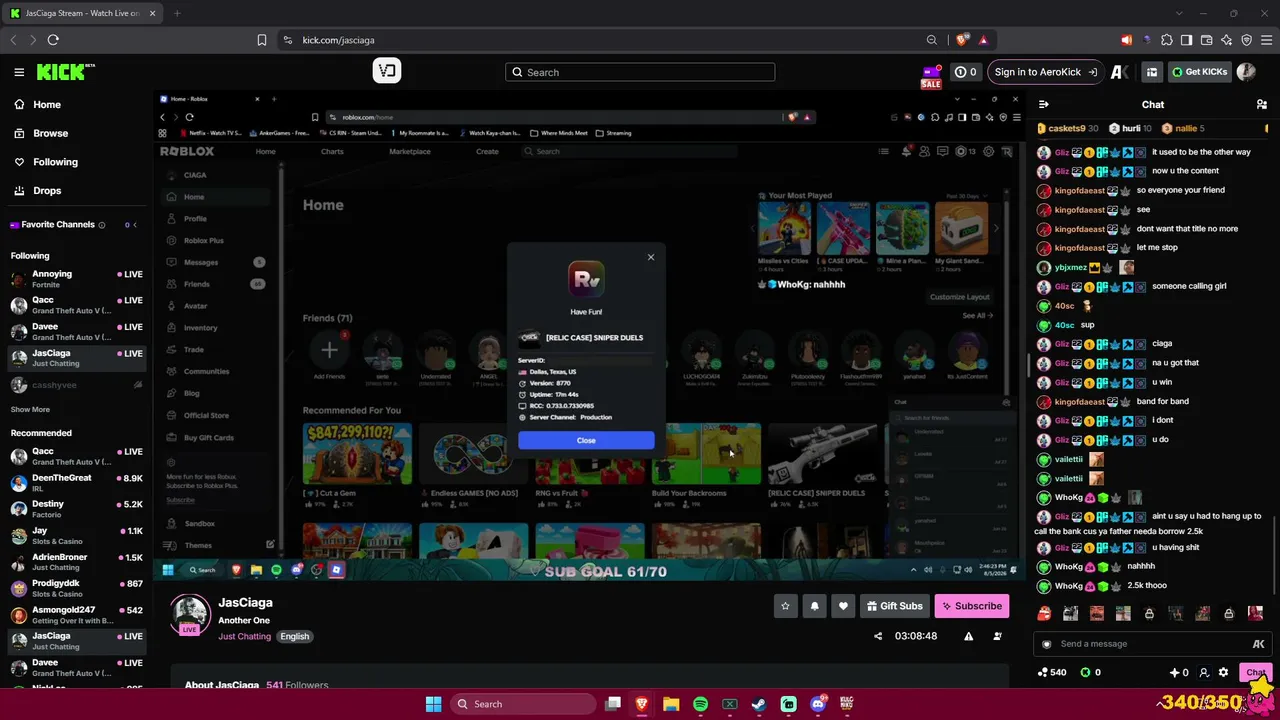Open the user profile avatar menu
Viewport: 1280px width, 720px height.
point(1246,72)
